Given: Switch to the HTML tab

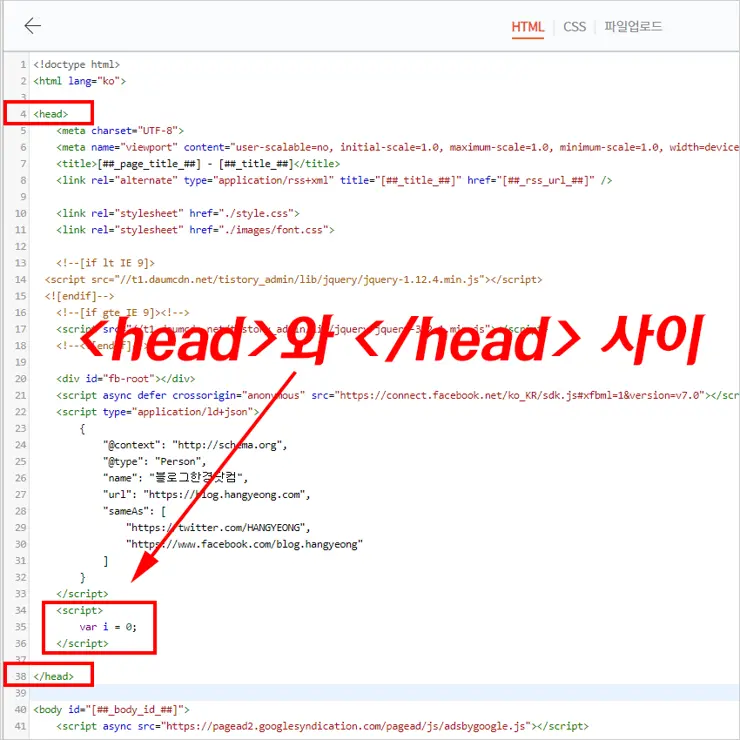Looking at the screenshot, I should tap(528, 27).
